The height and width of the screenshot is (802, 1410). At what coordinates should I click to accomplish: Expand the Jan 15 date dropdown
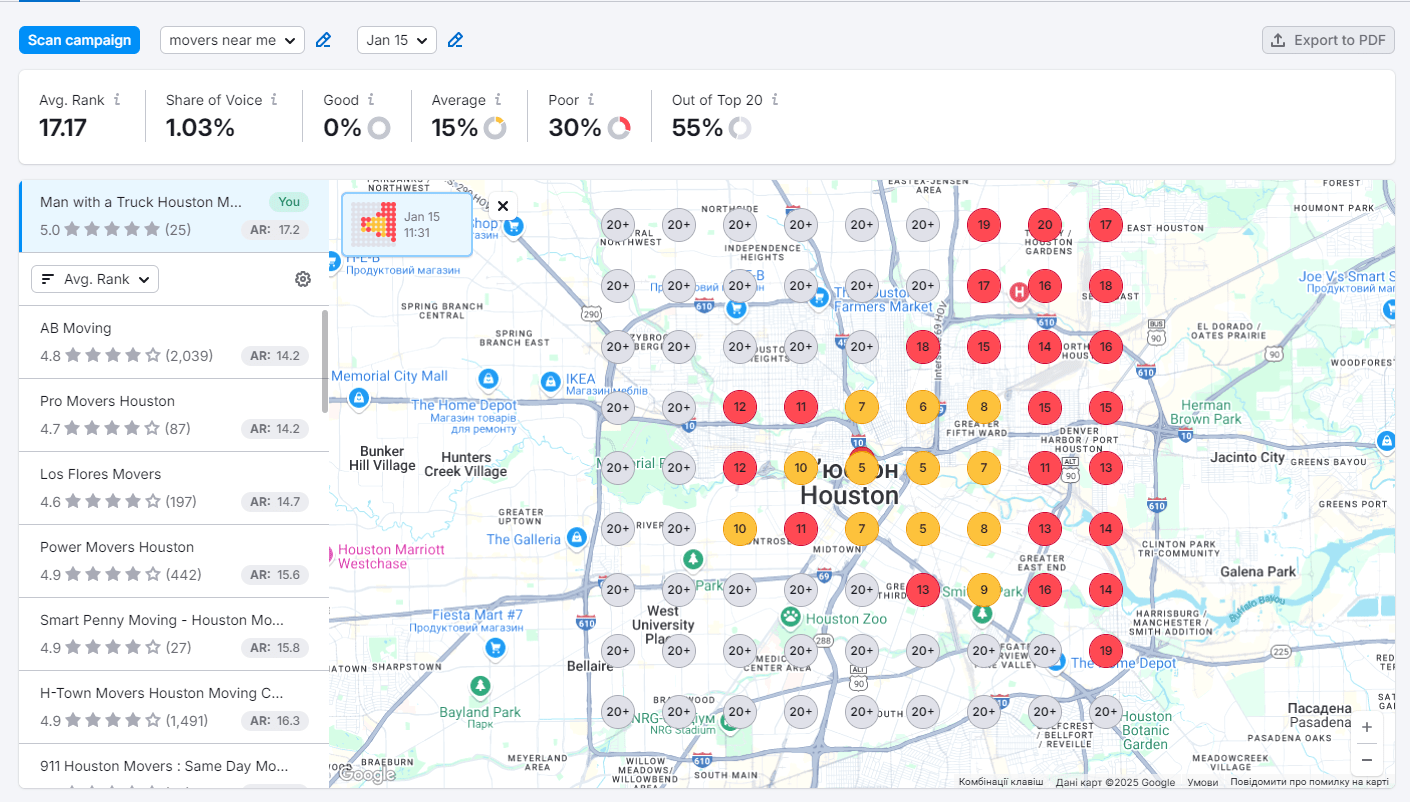click(397, 40)
